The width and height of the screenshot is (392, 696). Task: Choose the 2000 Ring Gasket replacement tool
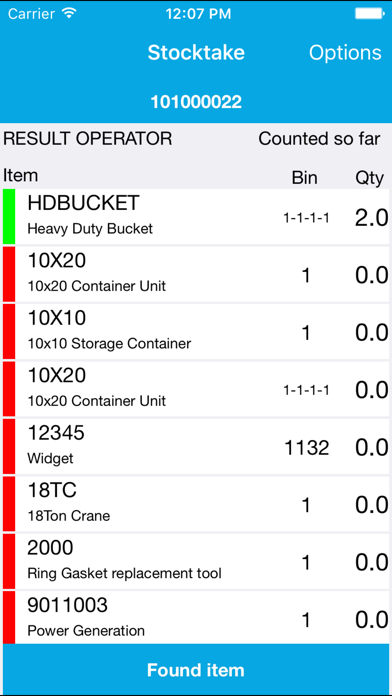pos(196,561)
